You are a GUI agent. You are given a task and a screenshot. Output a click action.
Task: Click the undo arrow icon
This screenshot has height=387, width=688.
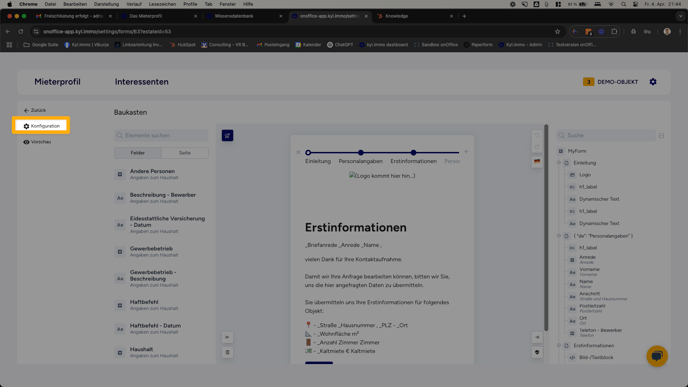click(x=537, y=136)
